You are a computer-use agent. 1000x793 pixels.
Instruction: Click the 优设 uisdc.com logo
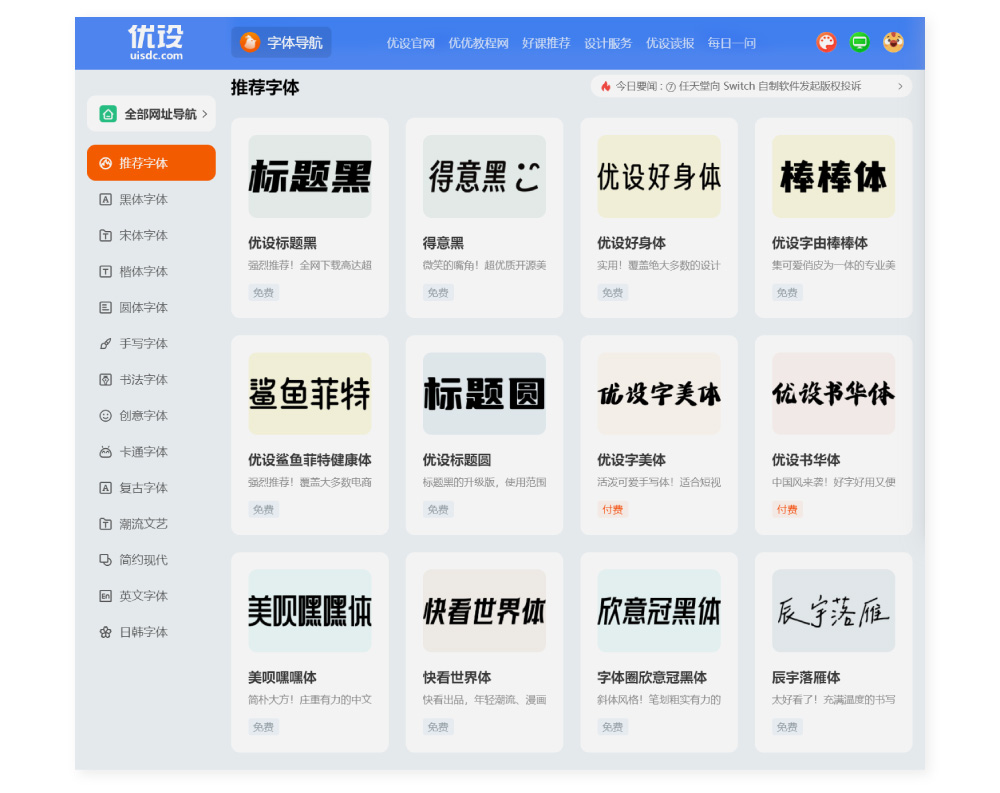[156, 42]
